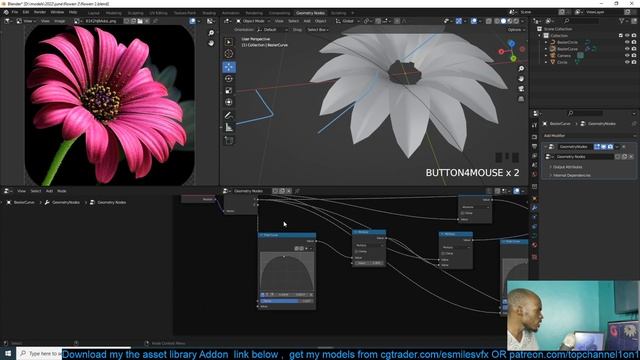Click the blue Z axis on the navigation gizmo
The height and width of the screenshot is (360, 640).
511,43
